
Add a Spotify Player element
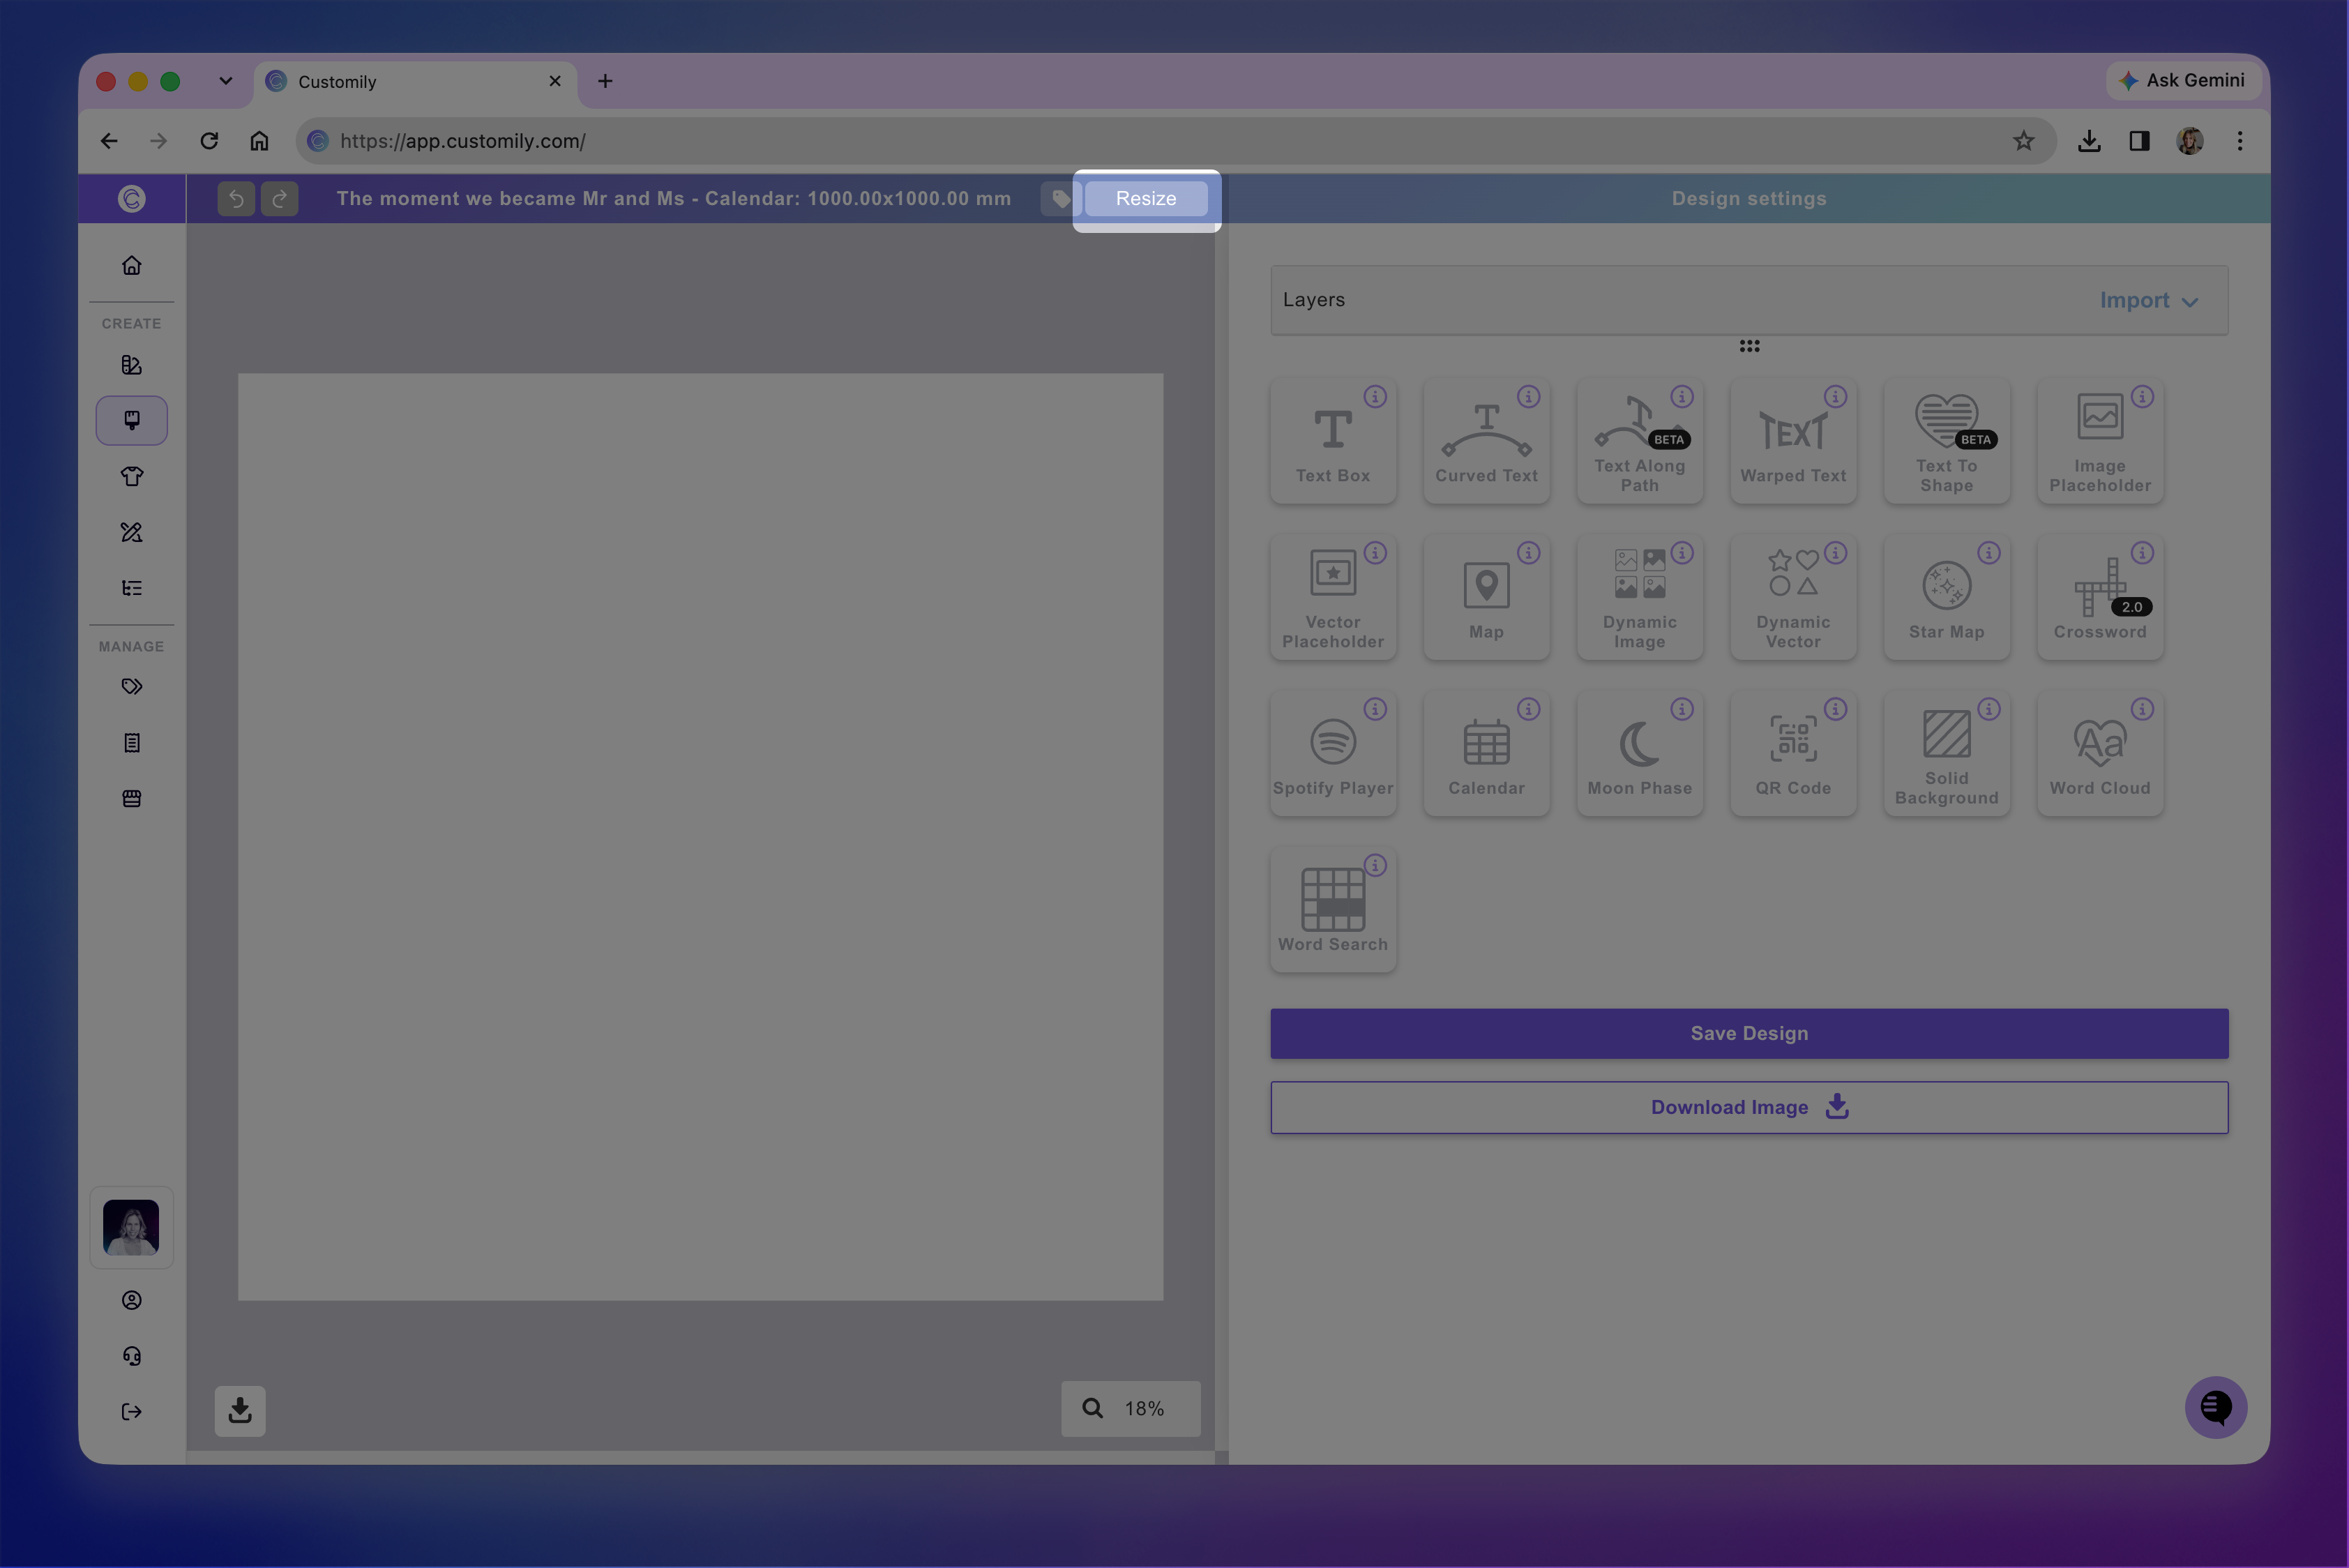tap(1333, 753)
